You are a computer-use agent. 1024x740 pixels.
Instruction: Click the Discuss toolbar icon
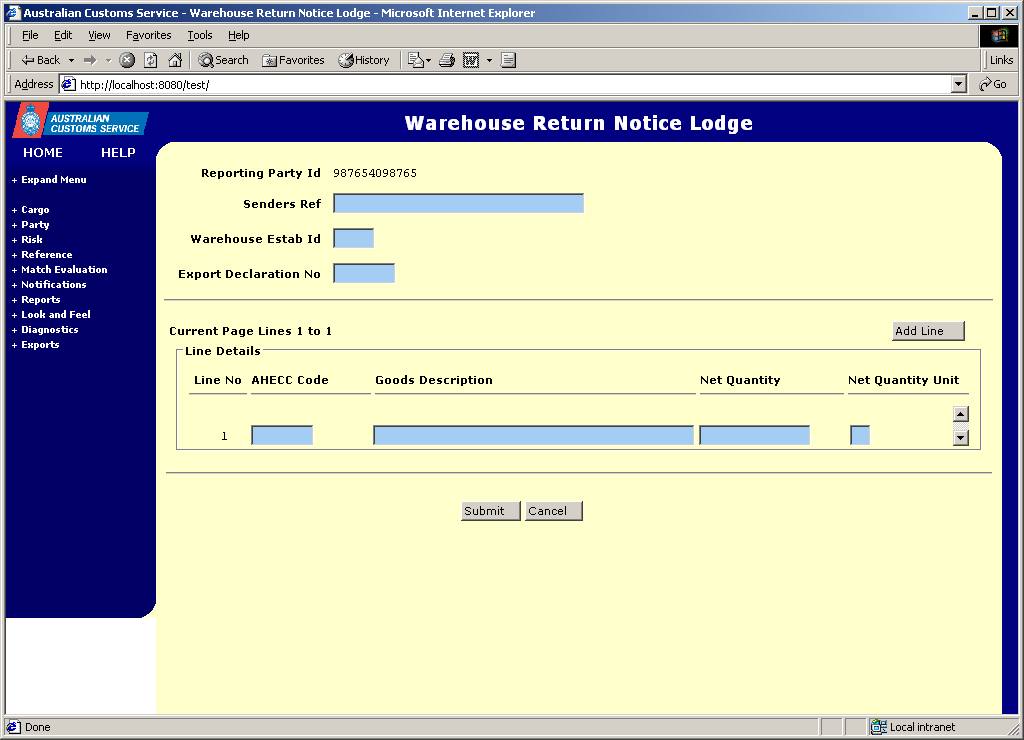(x=509, y=60)
